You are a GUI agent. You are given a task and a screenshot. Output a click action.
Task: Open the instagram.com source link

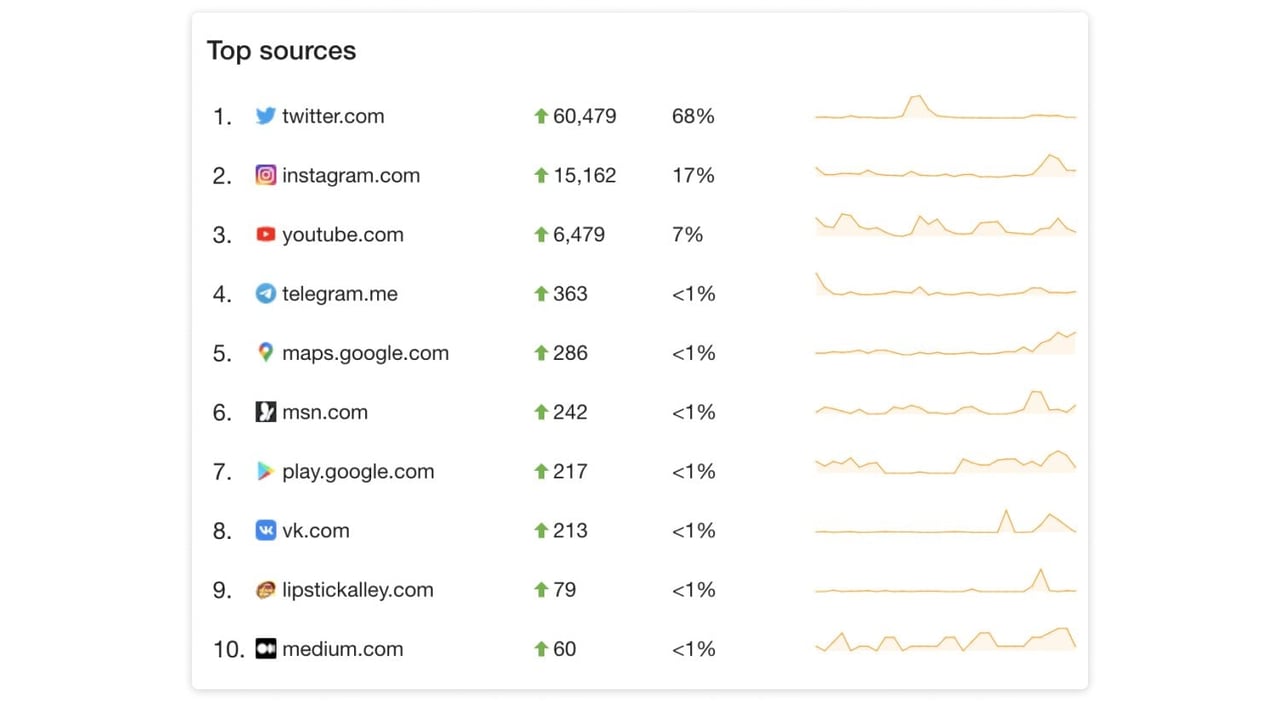click(x=351, y=175)
